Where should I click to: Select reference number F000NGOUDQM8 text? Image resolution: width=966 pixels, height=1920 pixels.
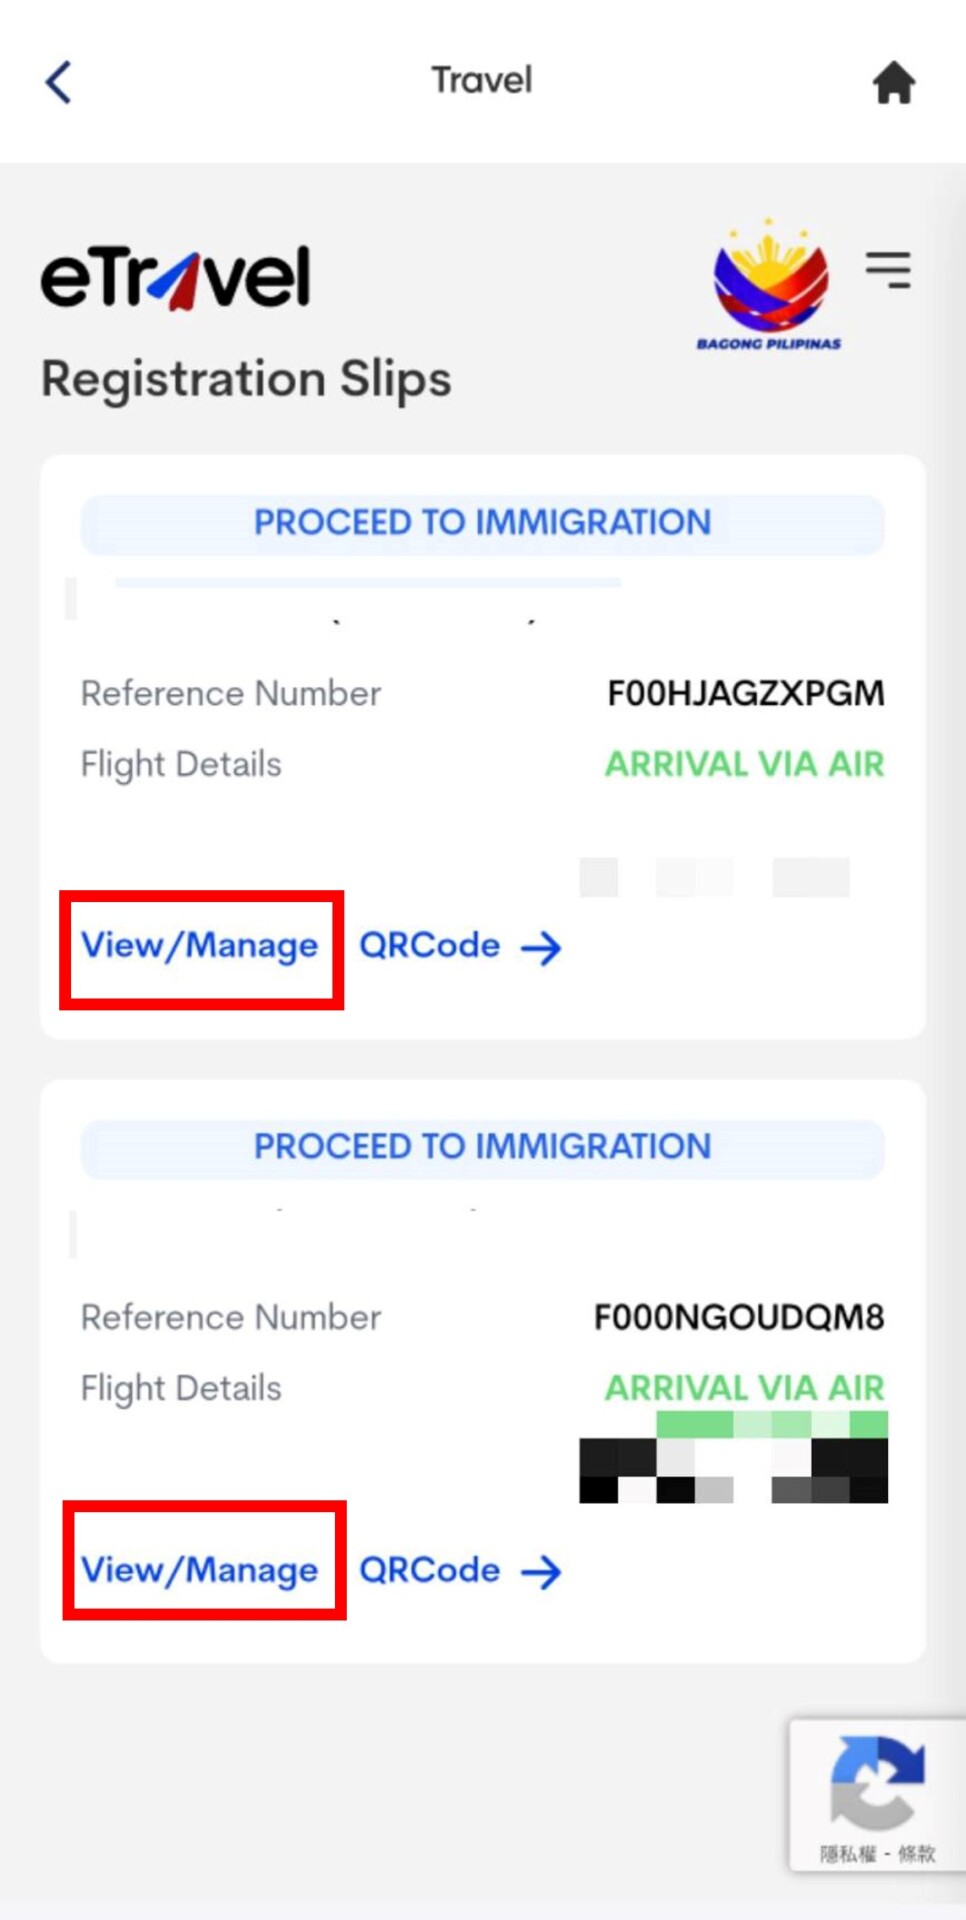pyautogui.click(x=739, y=1317)
